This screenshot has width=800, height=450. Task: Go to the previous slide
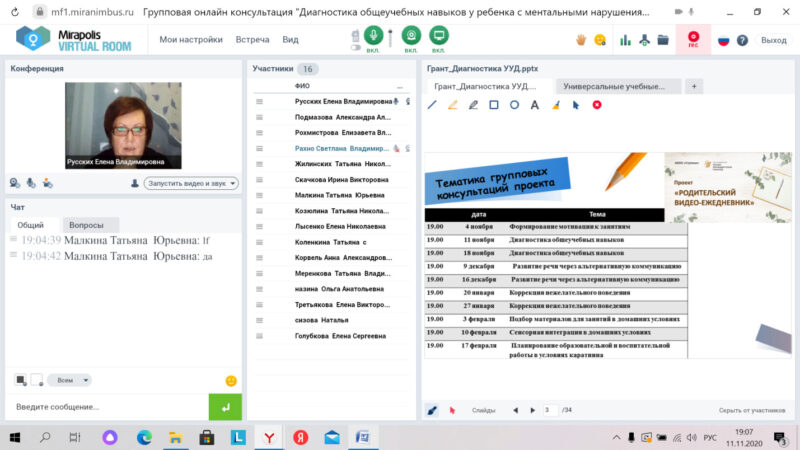515,410
